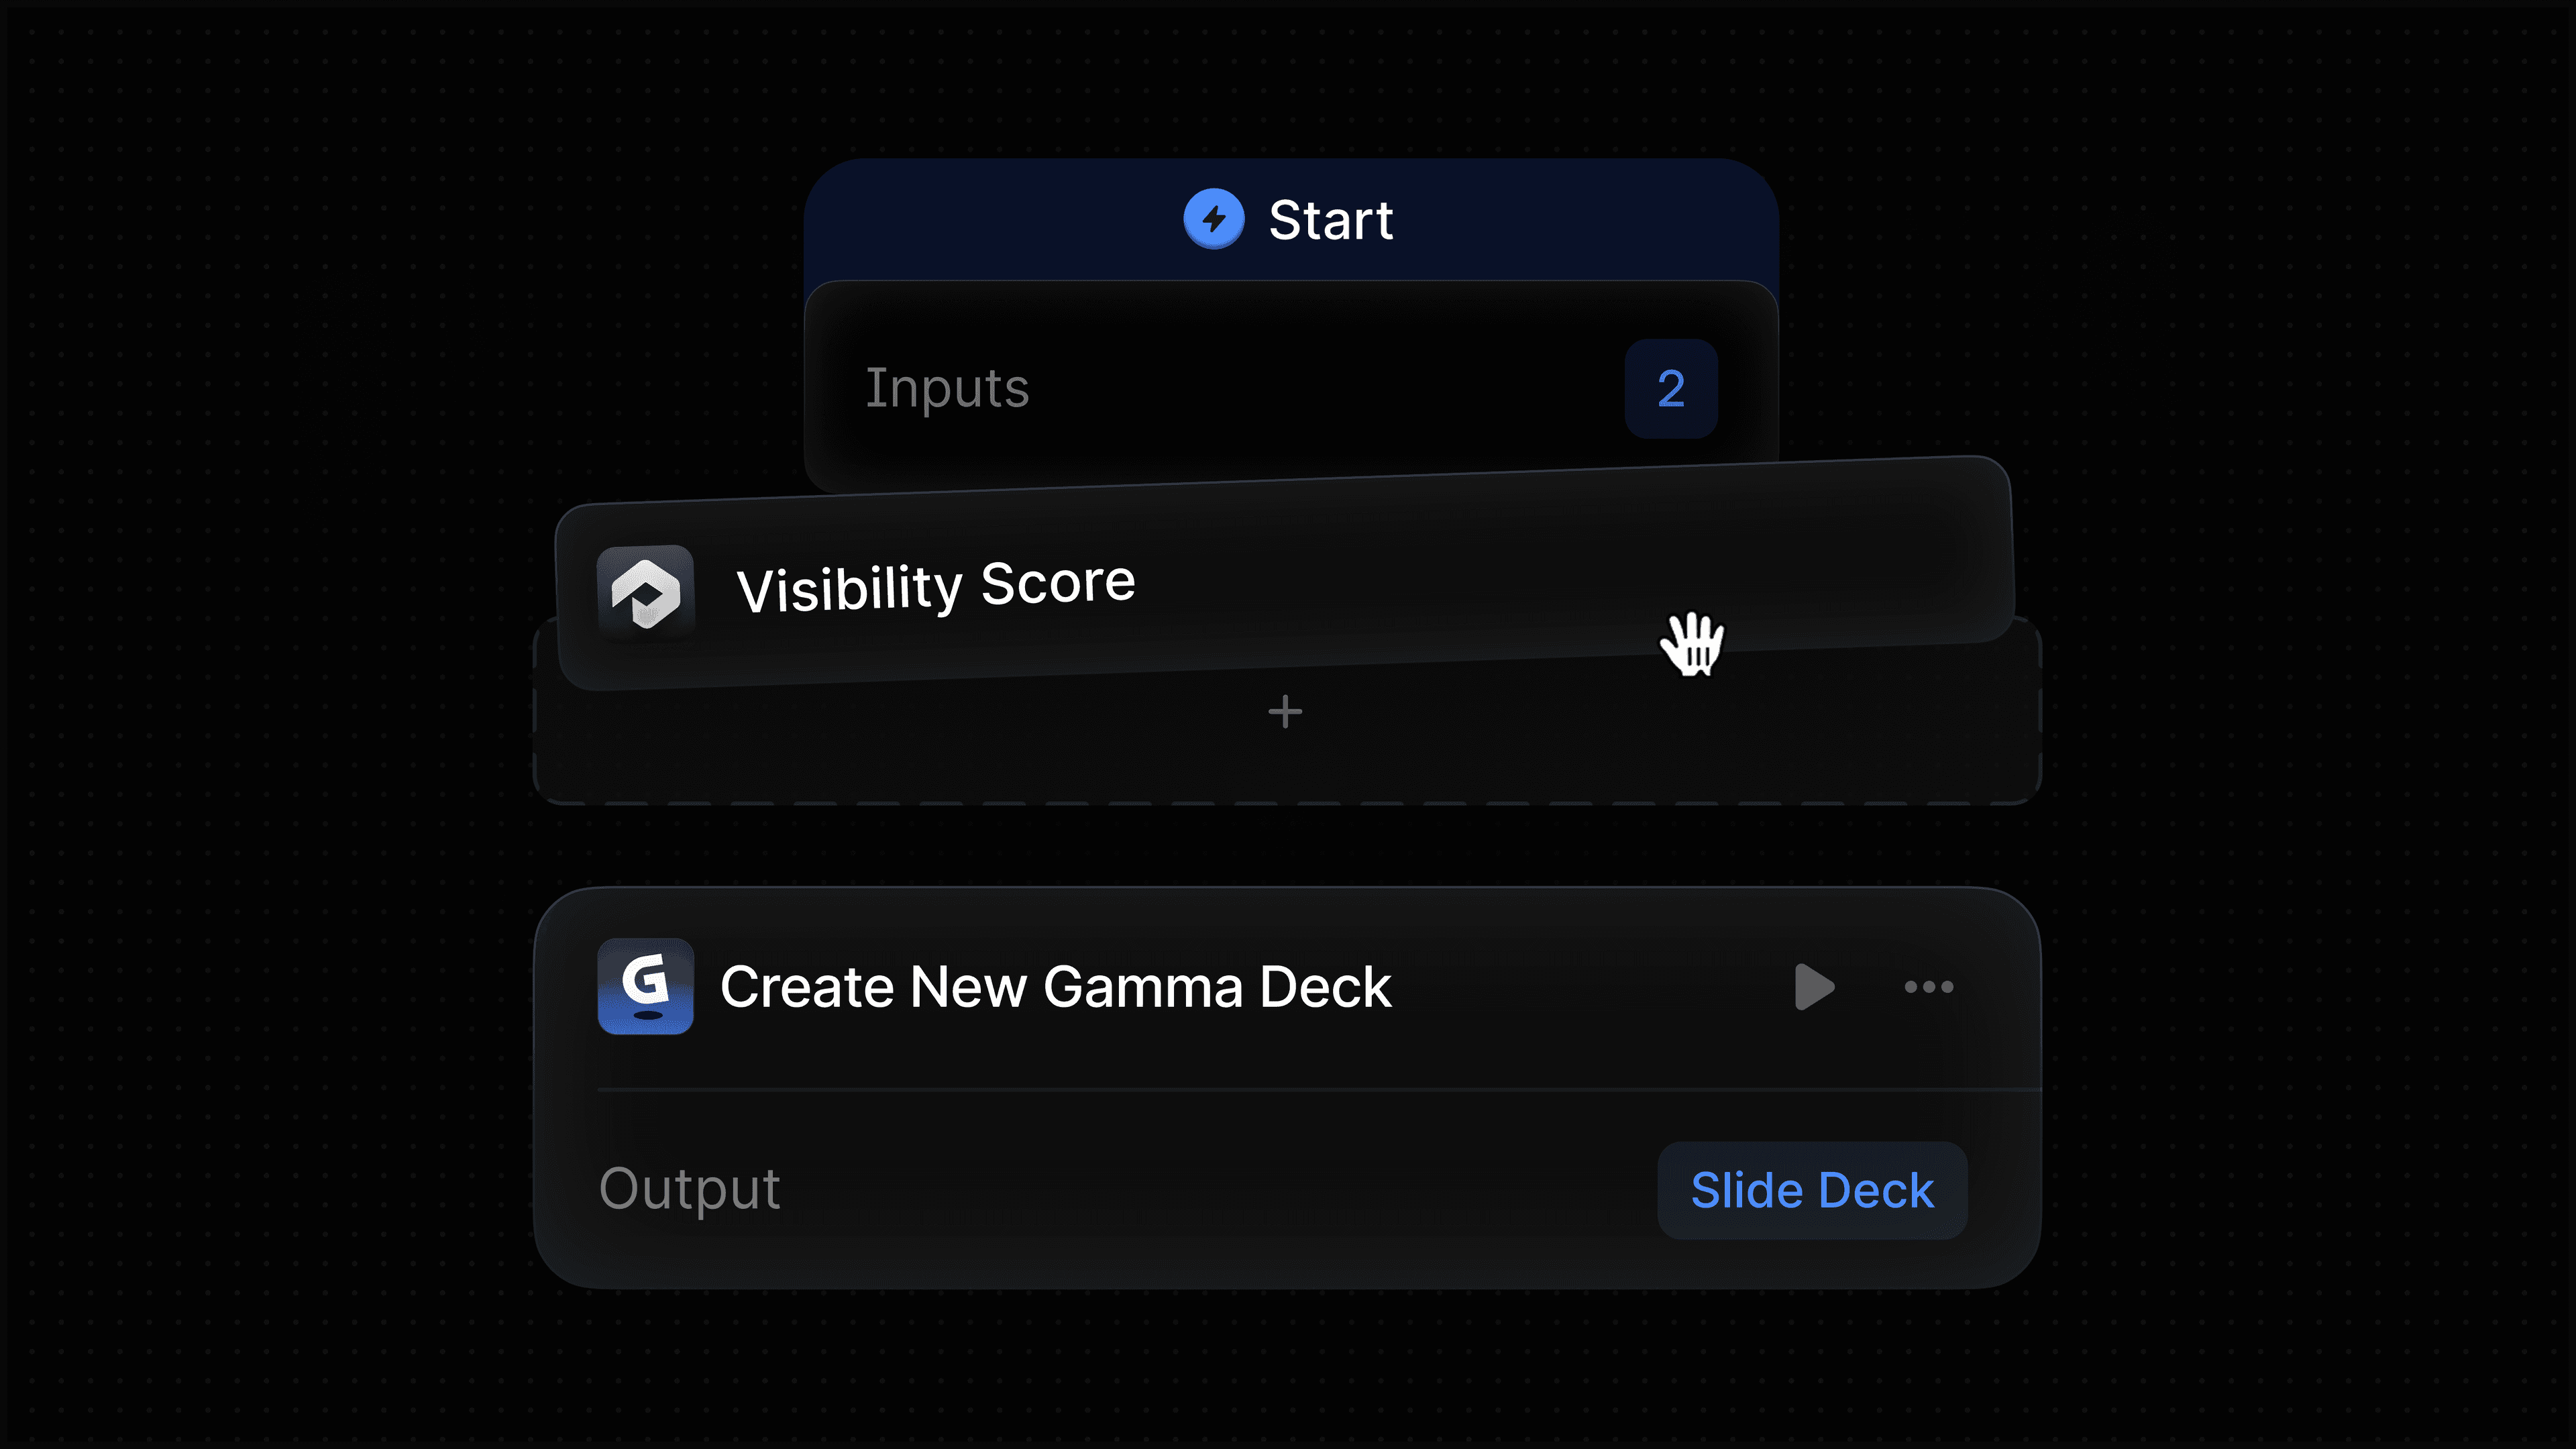Open the Inputs section of Start
Image resolution: width=2576 pixels, height=1449 pixels.
coord(1290,388)
